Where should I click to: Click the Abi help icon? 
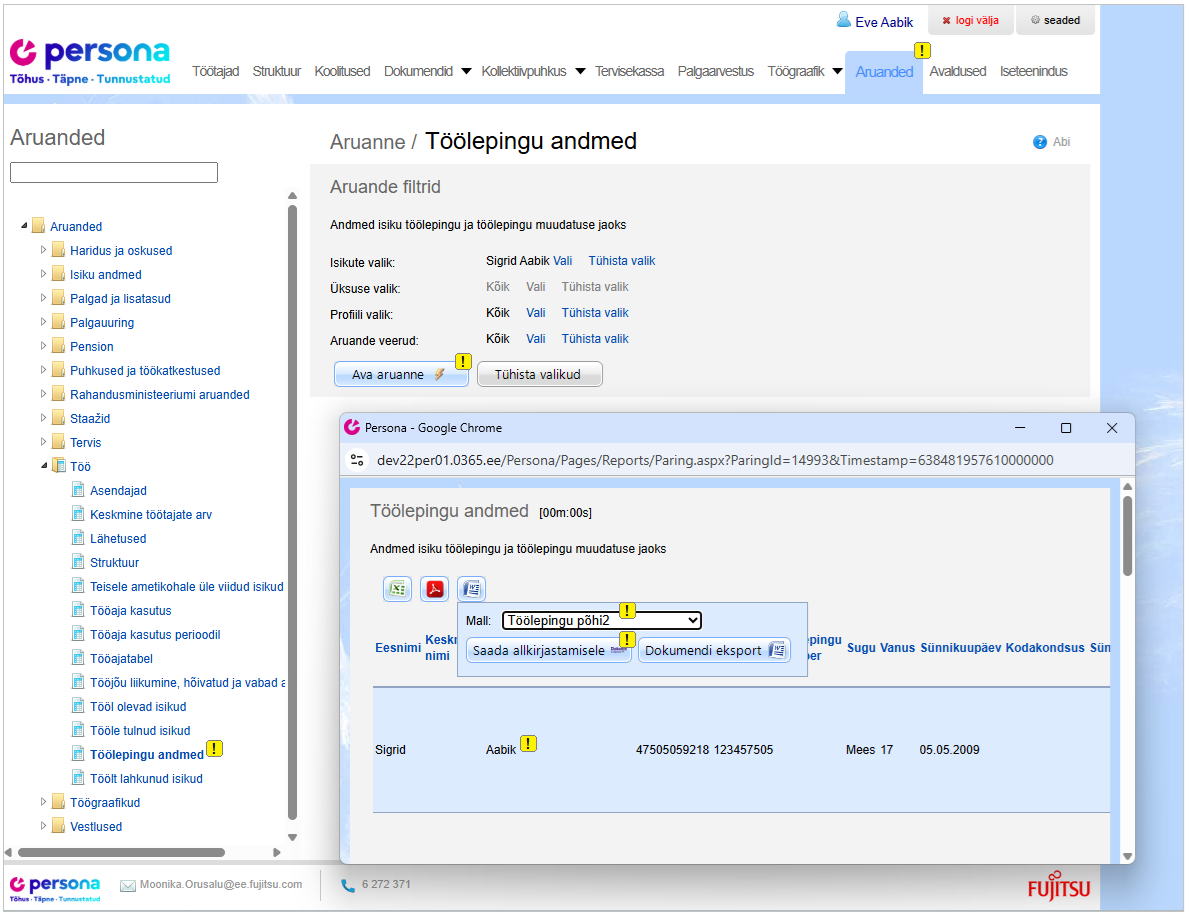tap(1040, 143)
